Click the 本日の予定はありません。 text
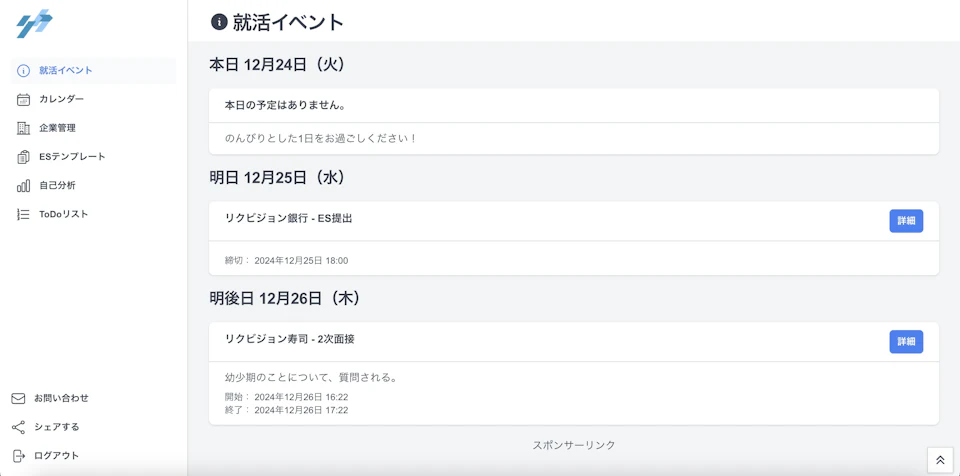Image resolution: width=960 pixels, height=476 pixels. pyautogui.click(x=285, y=105)
